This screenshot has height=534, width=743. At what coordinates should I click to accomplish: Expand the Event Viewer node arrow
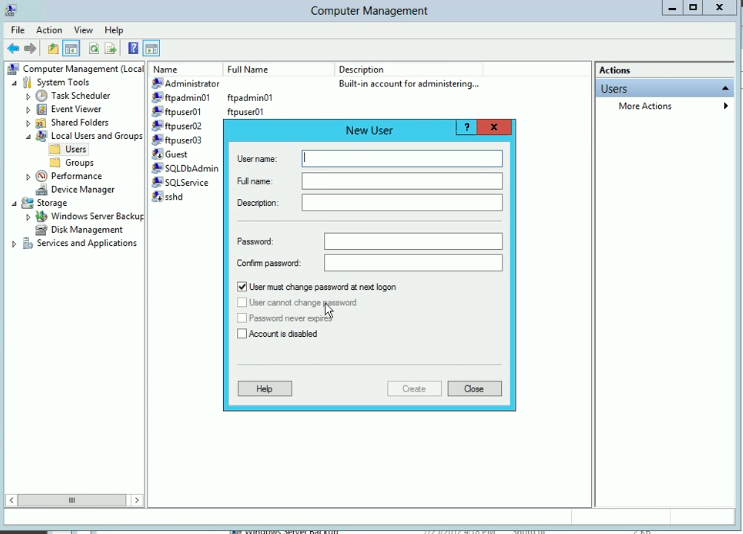[28, 109]
